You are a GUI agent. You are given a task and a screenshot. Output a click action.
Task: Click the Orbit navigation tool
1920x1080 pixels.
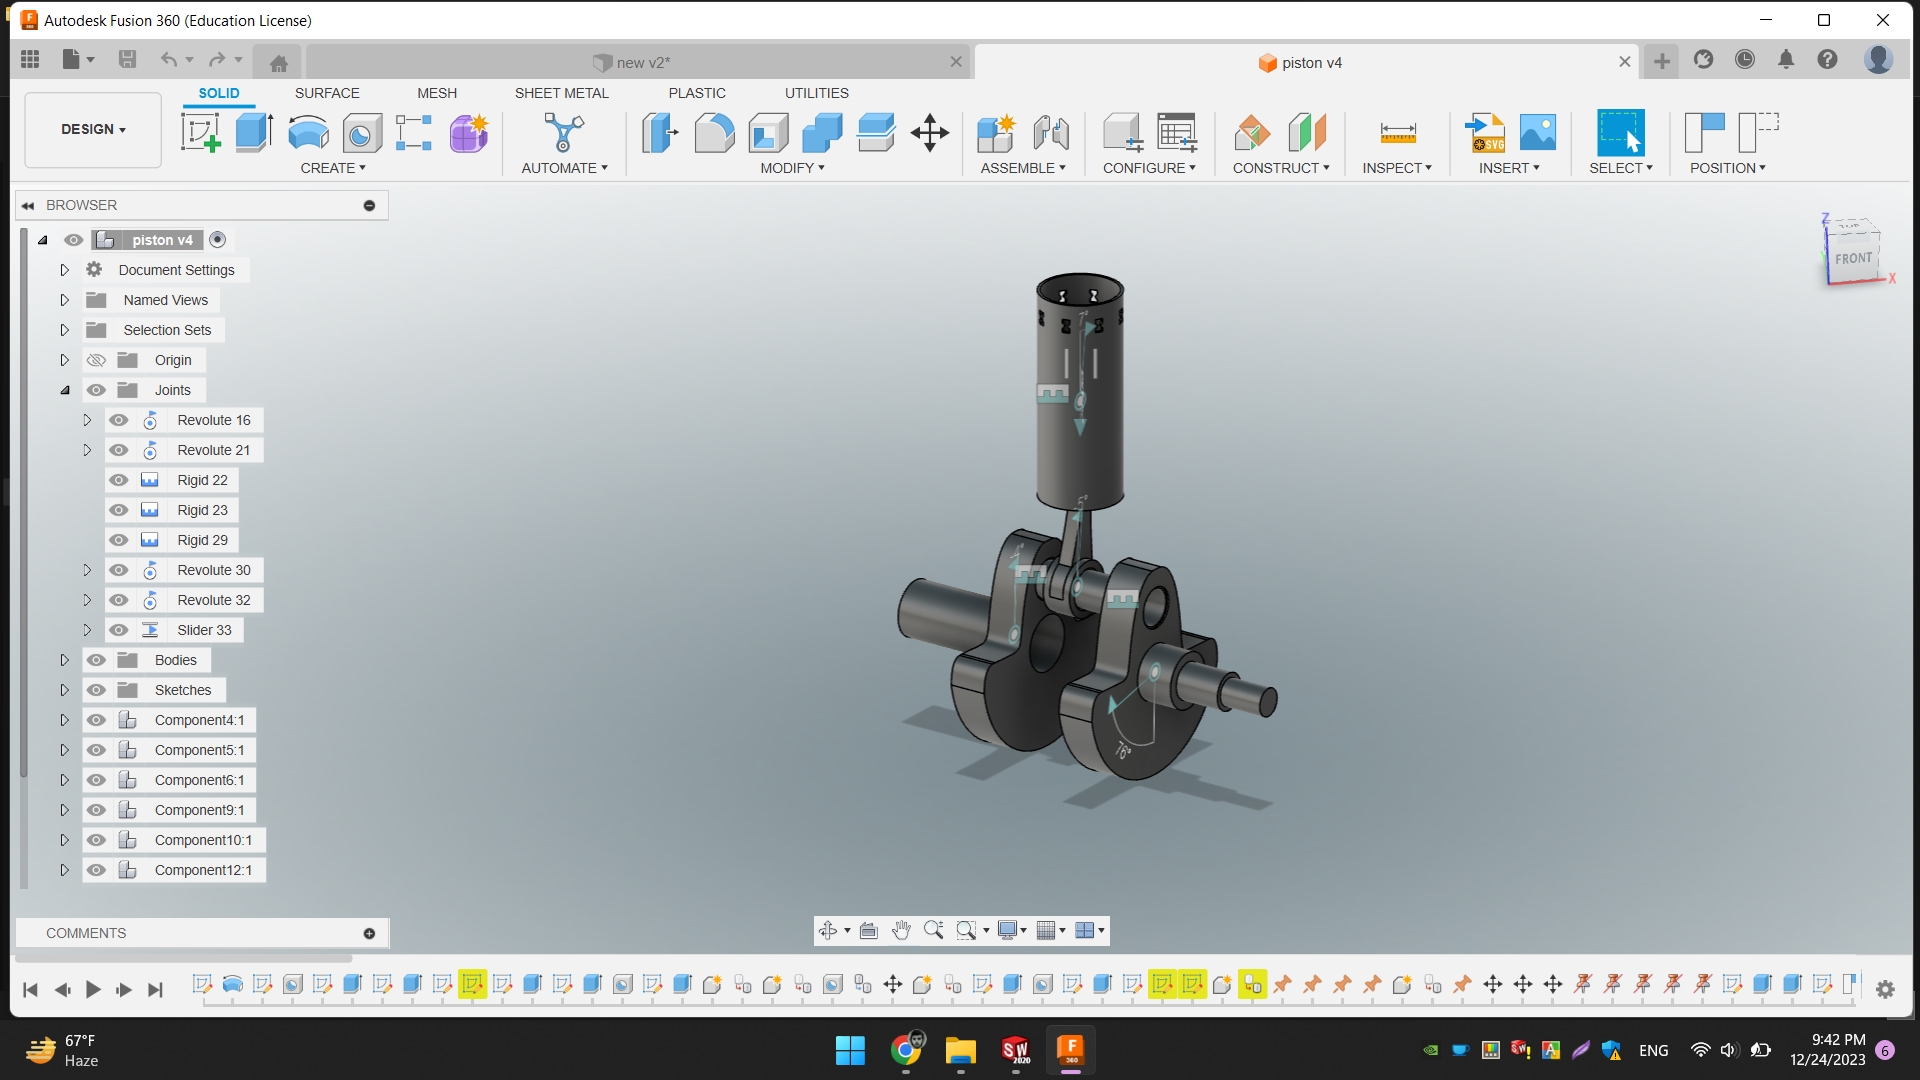pyautogui.click(x=828, y=930)
